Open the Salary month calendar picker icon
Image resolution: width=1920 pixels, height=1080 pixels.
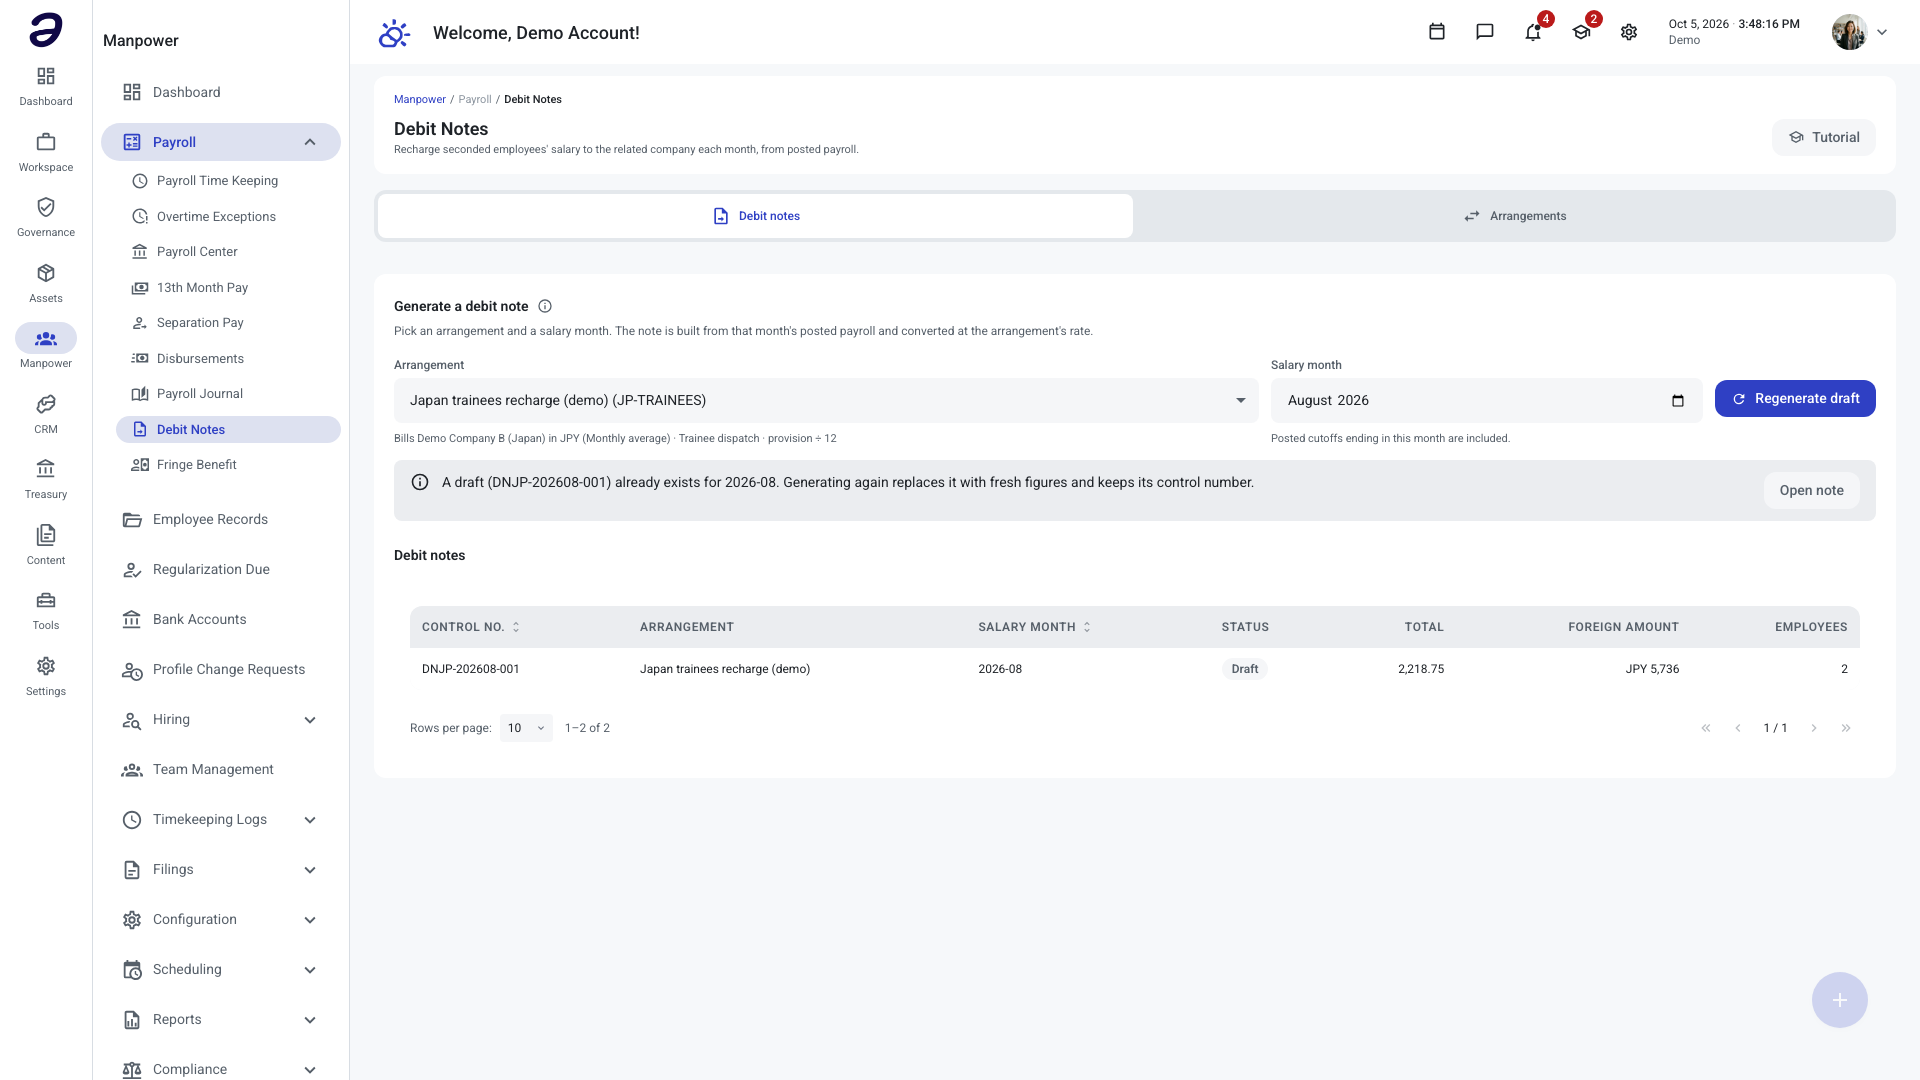point(1678,401)
